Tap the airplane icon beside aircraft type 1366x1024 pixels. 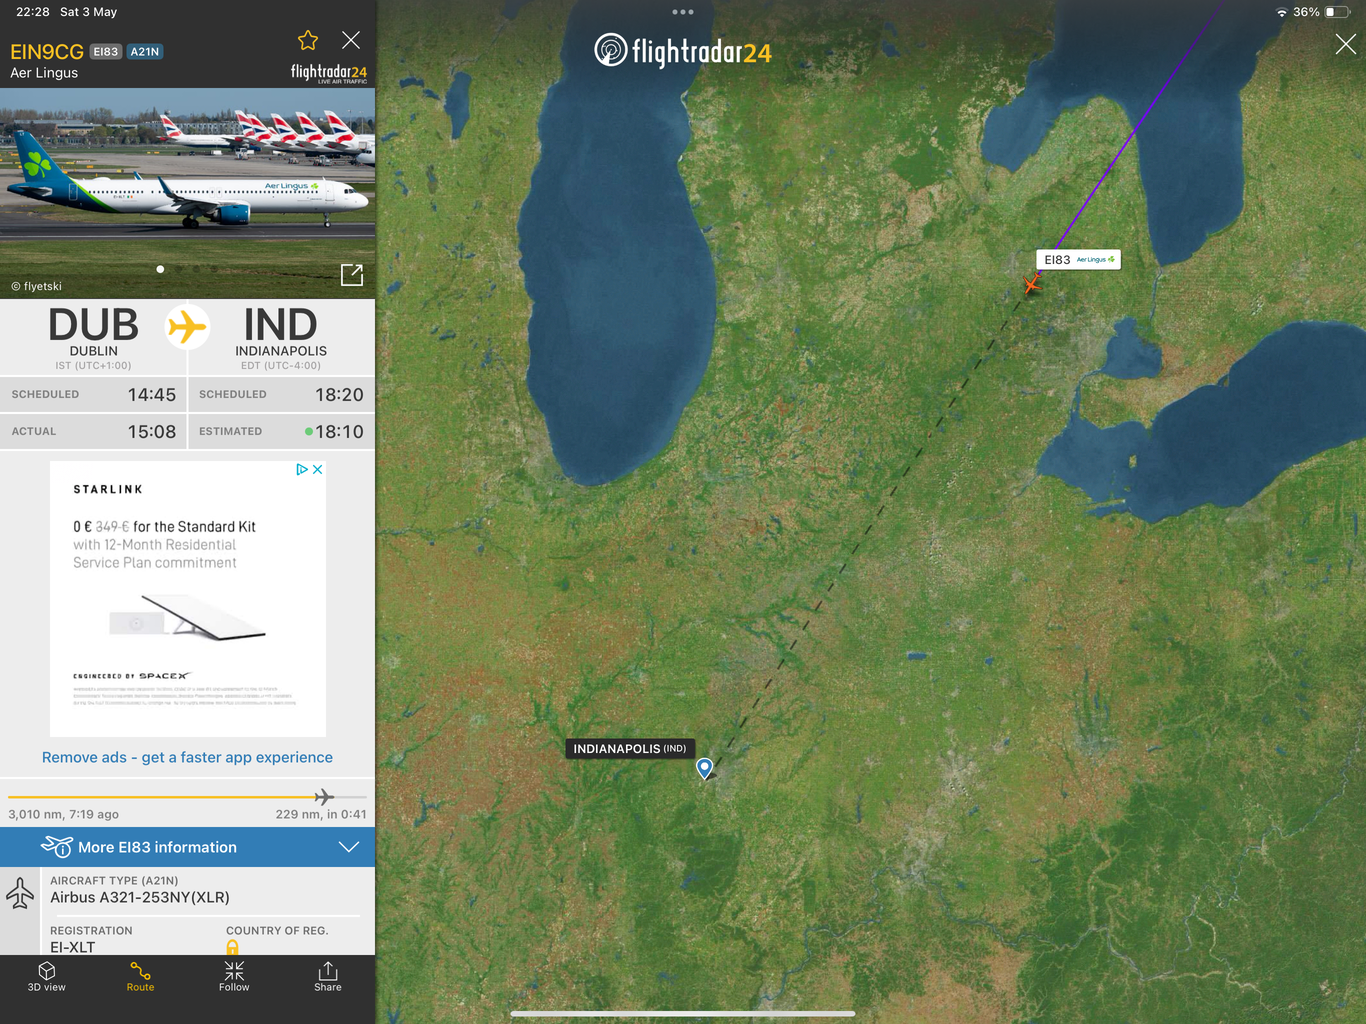(x=20, y=893)
